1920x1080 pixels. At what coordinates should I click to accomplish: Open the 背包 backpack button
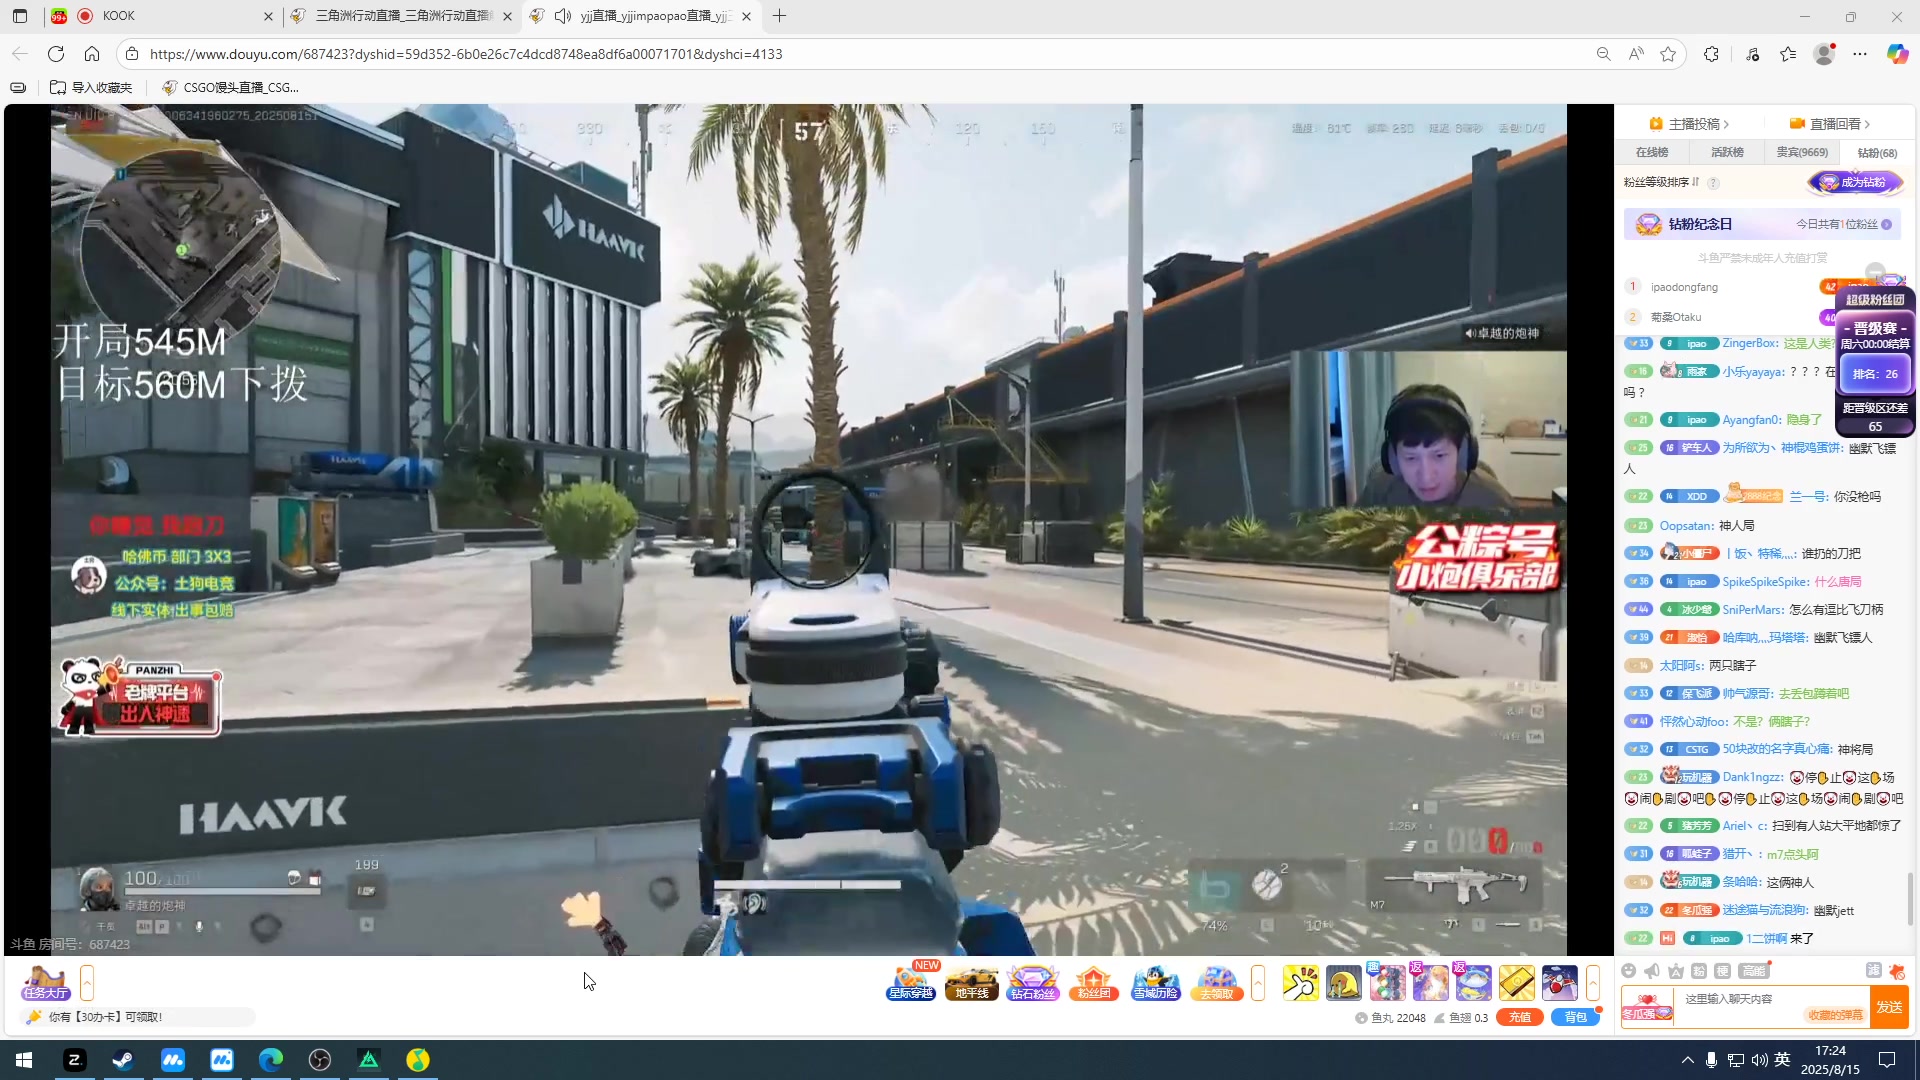(1575, 1017)
